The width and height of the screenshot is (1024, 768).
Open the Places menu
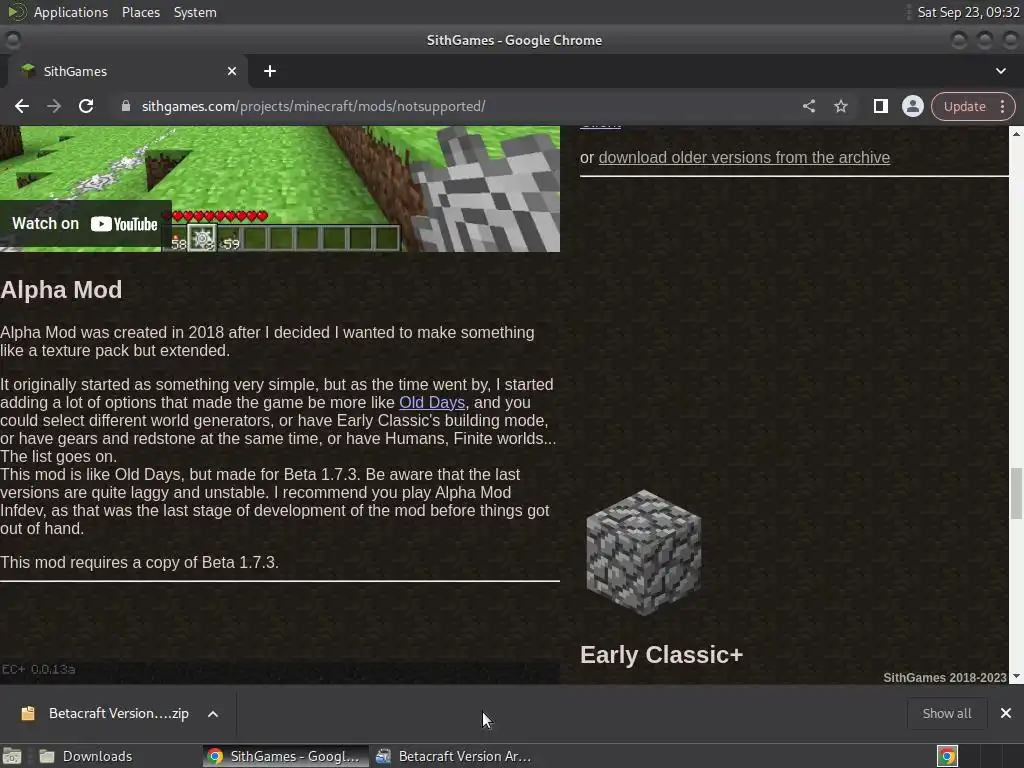coord(140,12)
